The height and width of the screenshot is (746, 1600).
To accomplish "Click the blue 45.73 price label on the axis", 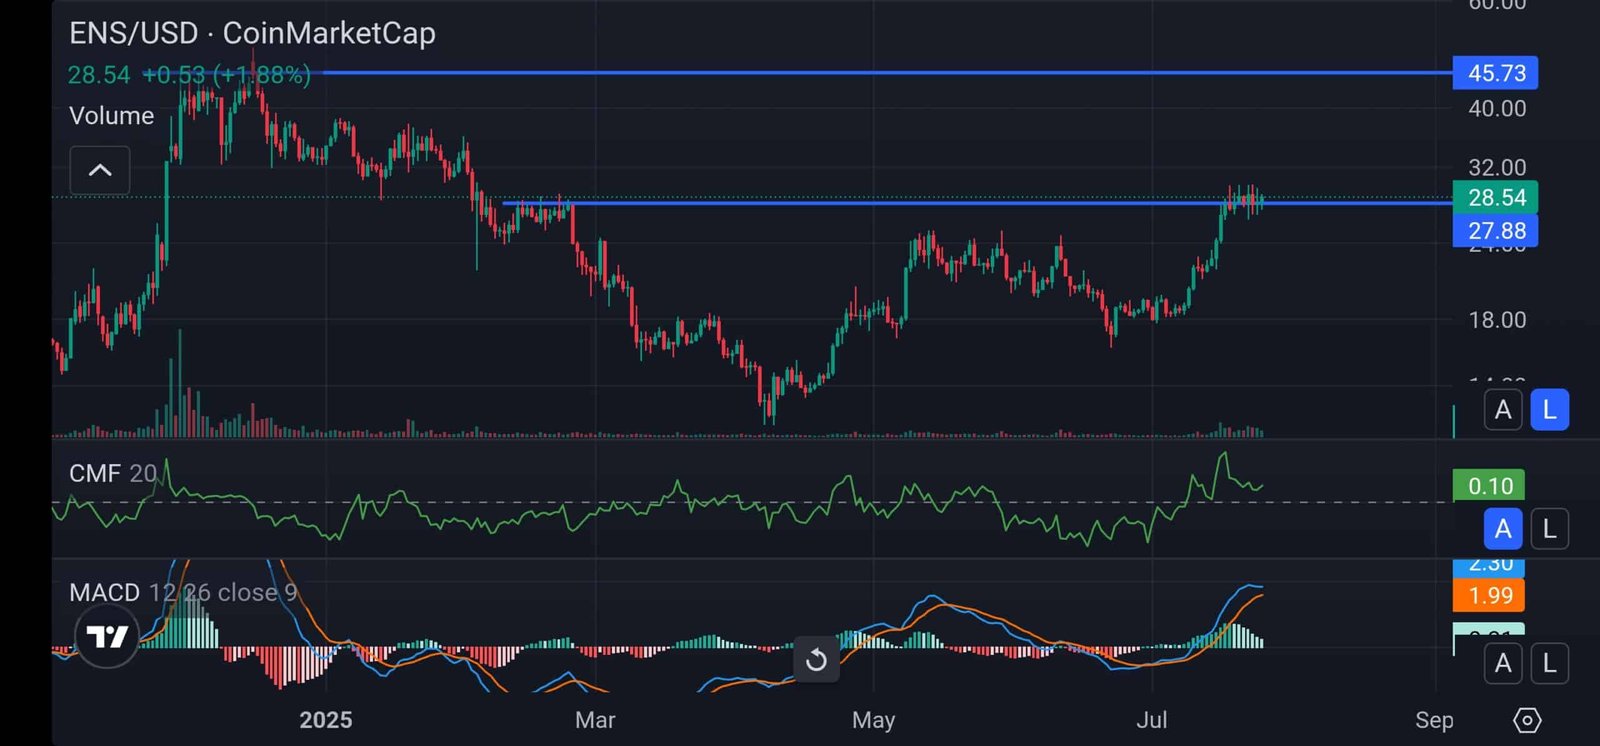I will coord(1495,73).
